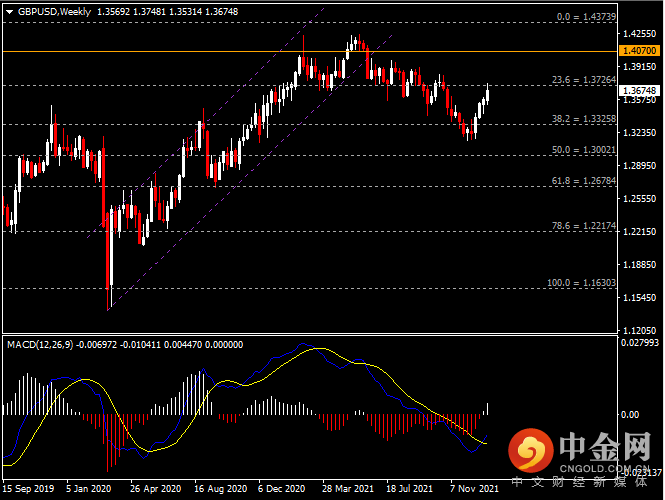Image resolution: width=665 pixels, height=500 pixels.
Task: Select the Fibonacci label 78.6 = 1.22174
Action: (584, 226)
